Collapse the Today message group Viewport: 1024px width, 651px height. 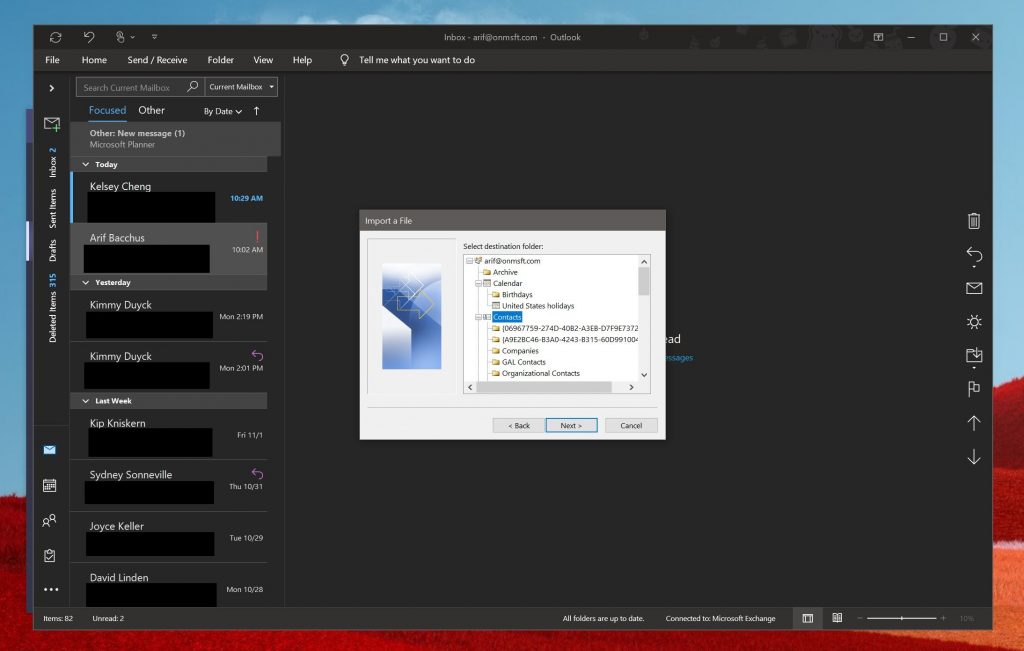(x=86, y=164)
